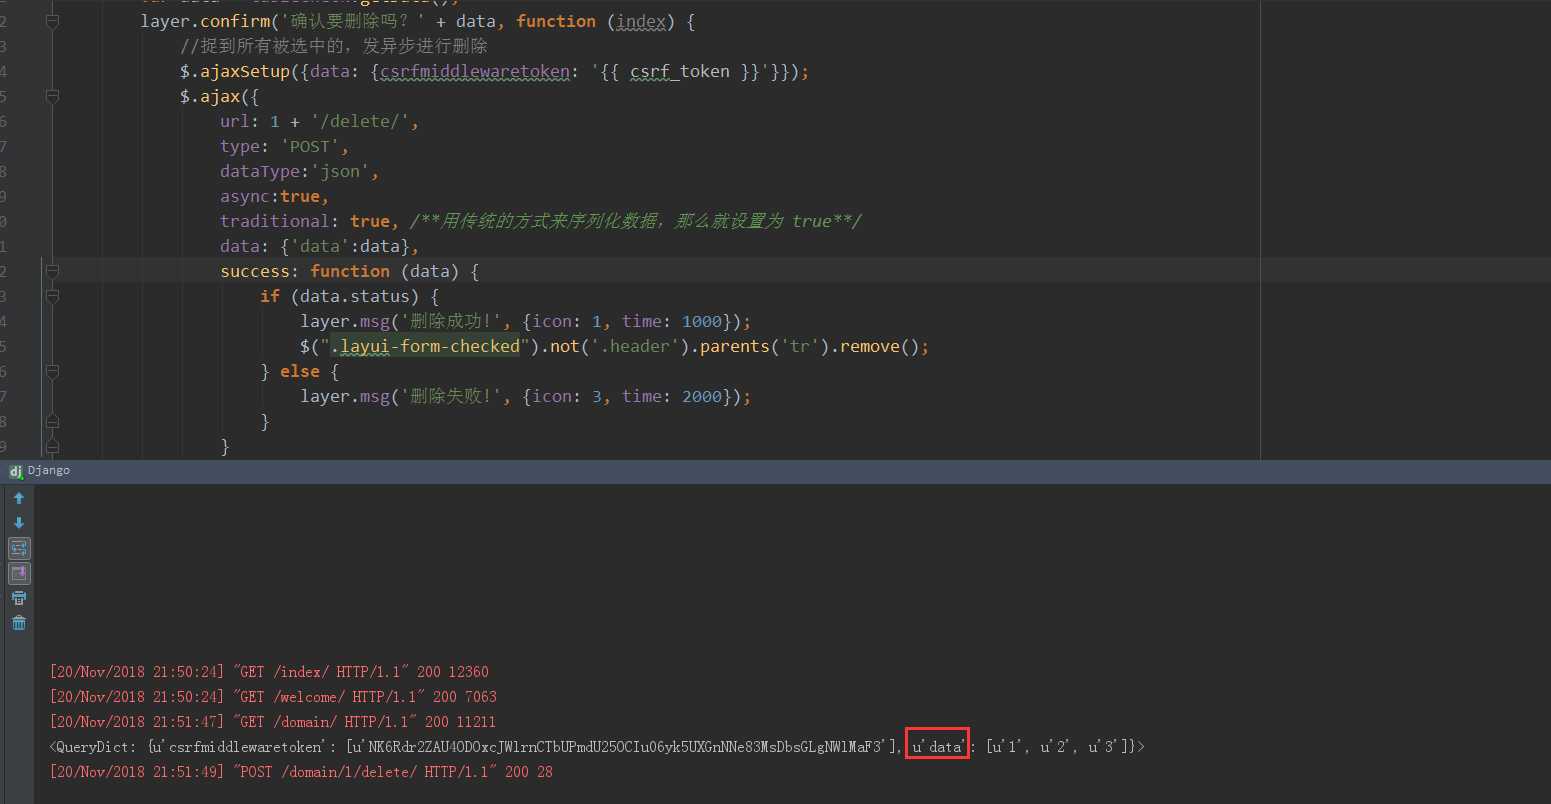Click the .layui-form-checked selector text
The height and width of the screenshot is (804, 1551).
[x=425, y=346]
